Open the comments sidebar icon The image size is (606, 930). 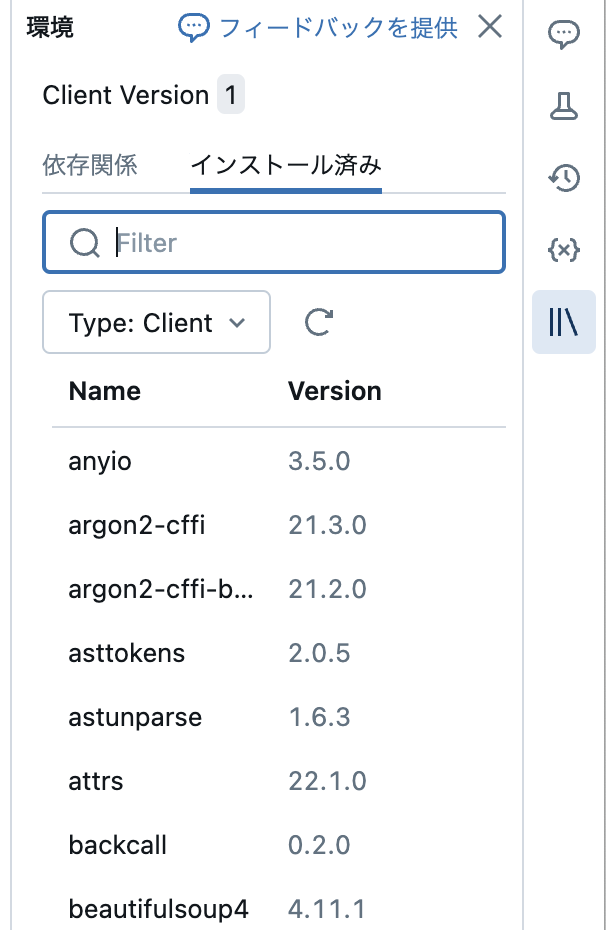564,35
